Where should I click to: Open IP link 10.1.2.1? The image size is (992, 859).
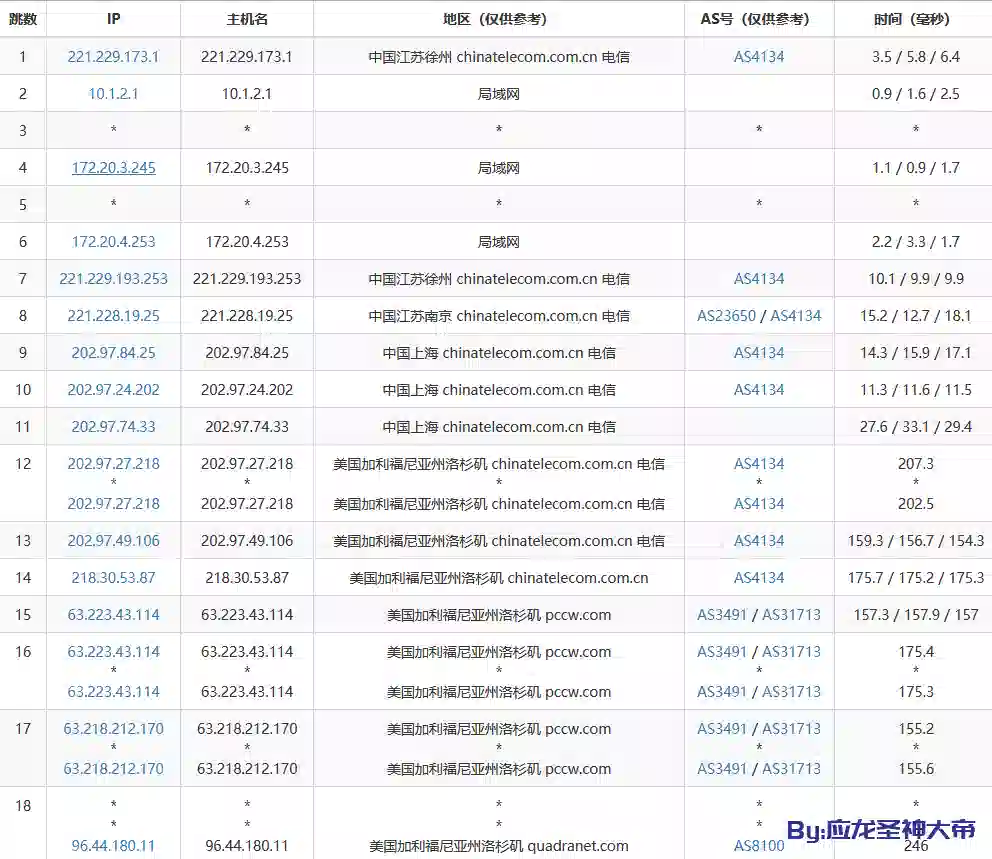[113, 94]
